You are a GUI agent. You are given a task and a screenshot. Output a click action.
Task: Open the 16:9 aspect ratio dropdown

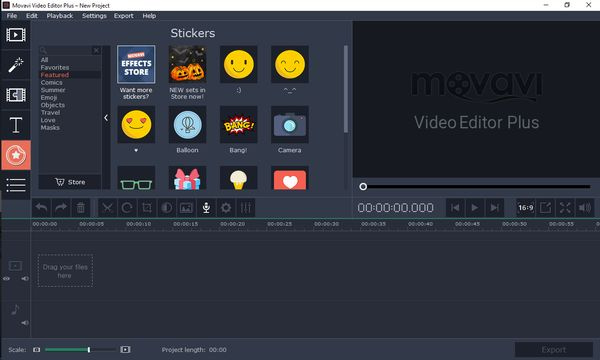(x=525, y=207)
